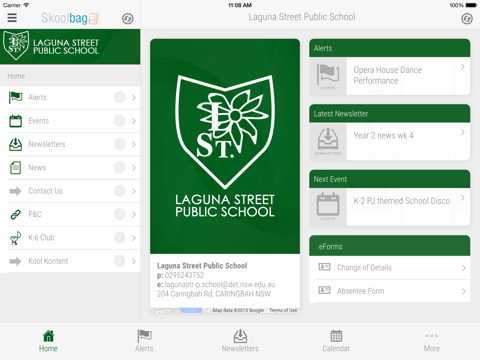Tap the refresh icon in main header
480x360 pixels.
pos(467,19)
